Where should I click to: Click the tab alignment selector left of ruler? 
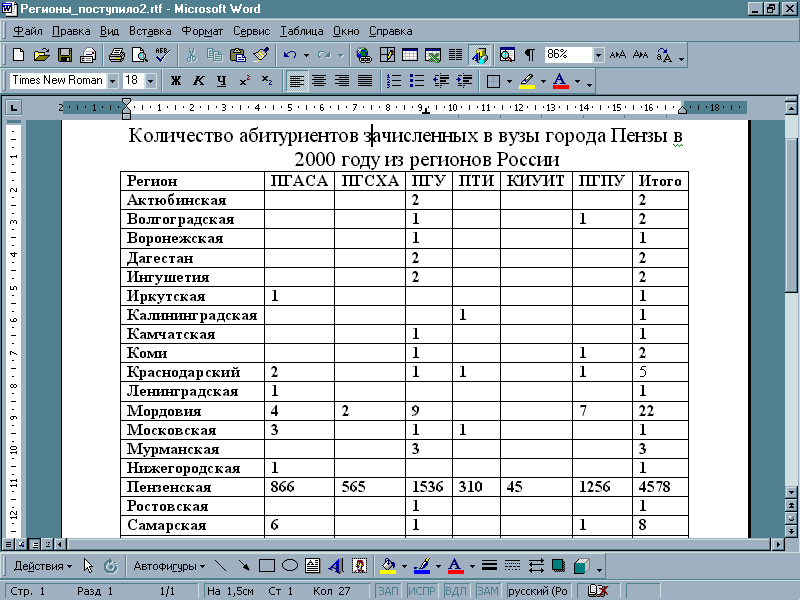[13, 108]
